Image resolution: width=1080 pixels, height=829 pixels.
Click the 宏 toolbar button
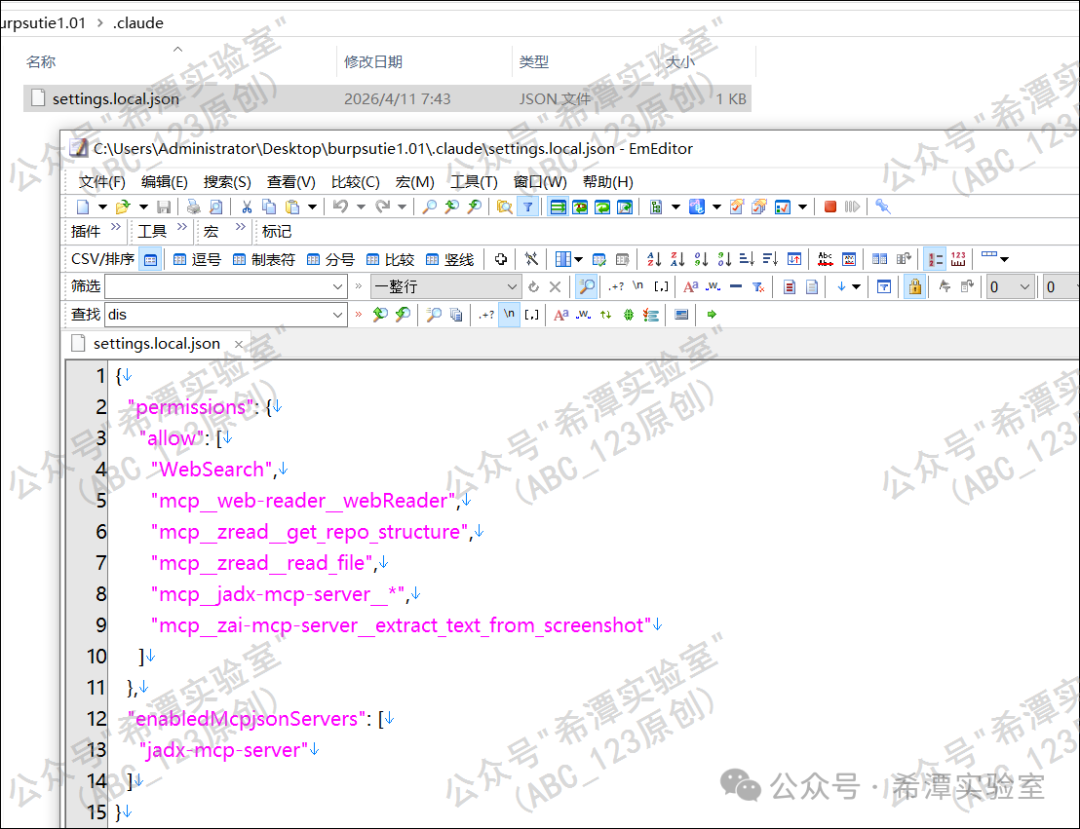pos(211,231)
